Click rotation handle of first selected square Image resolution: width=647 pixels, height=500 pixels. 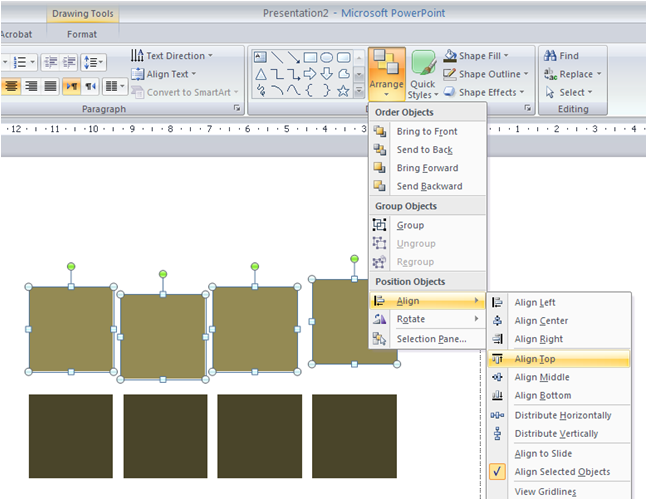click(x=71, y=267)
